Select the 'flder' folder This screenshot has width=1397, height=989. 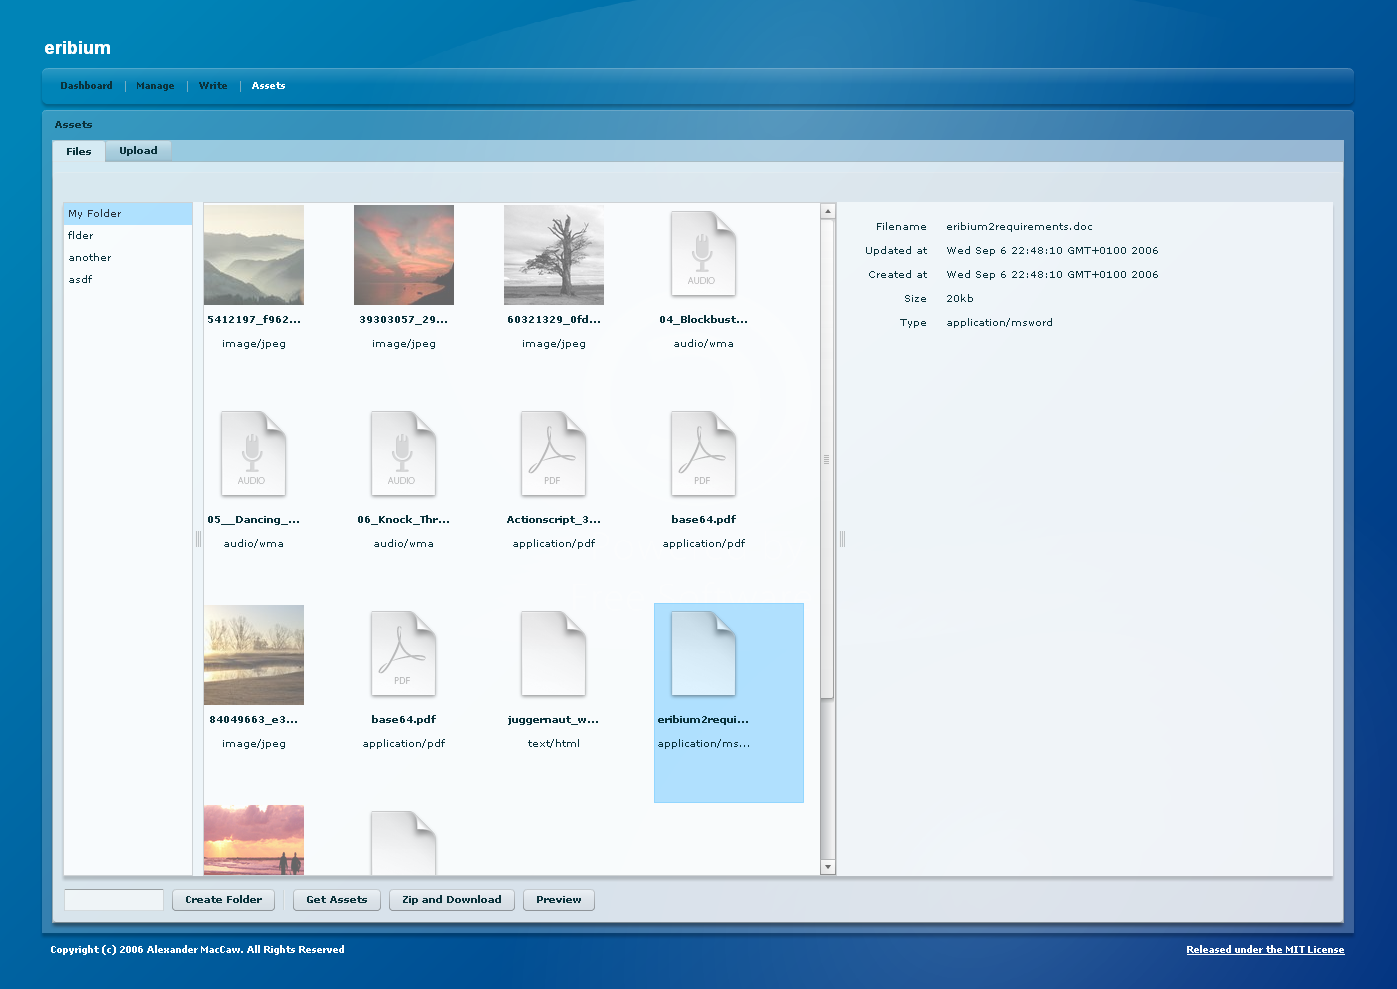81,236
